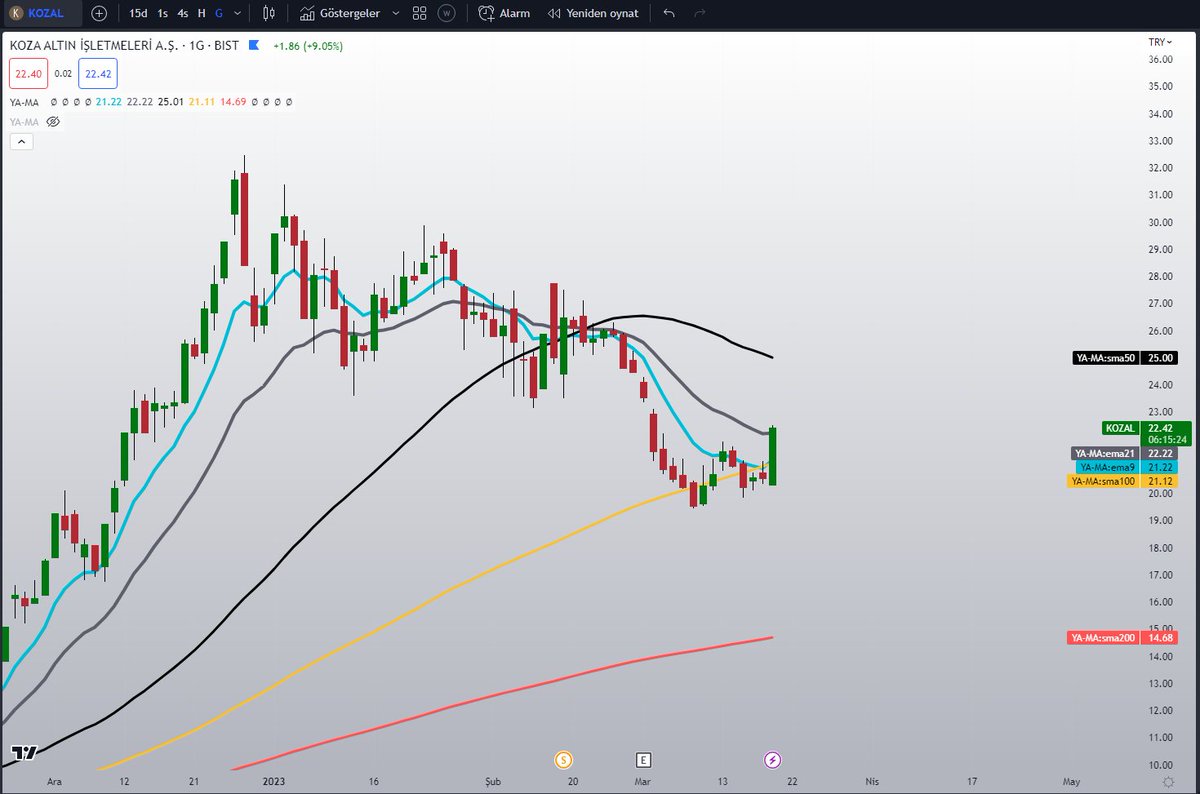Click the red 22.40 sell price box

(x=26, y=73)
